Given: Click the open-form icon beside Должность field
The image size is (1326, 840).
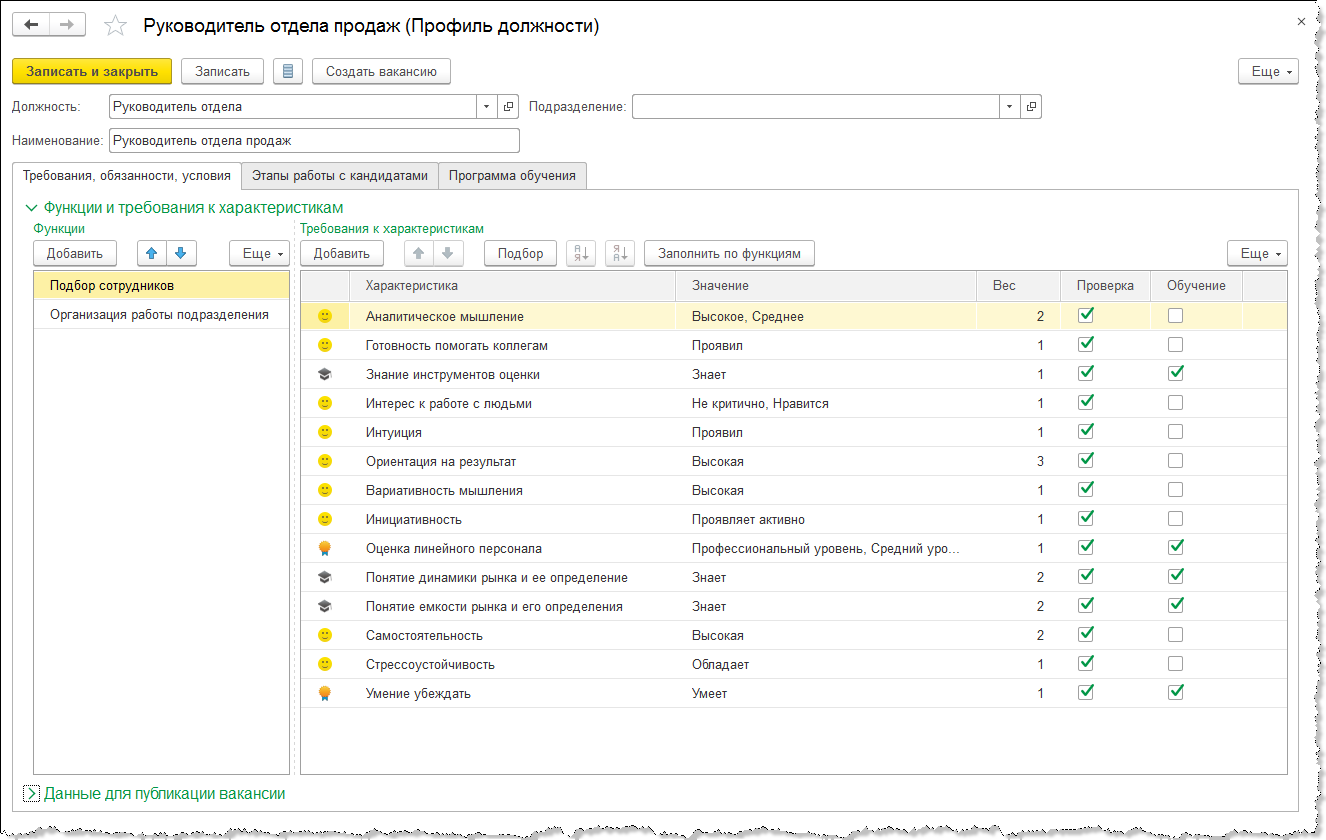Looking at the screenshot, I should [509, 106].
